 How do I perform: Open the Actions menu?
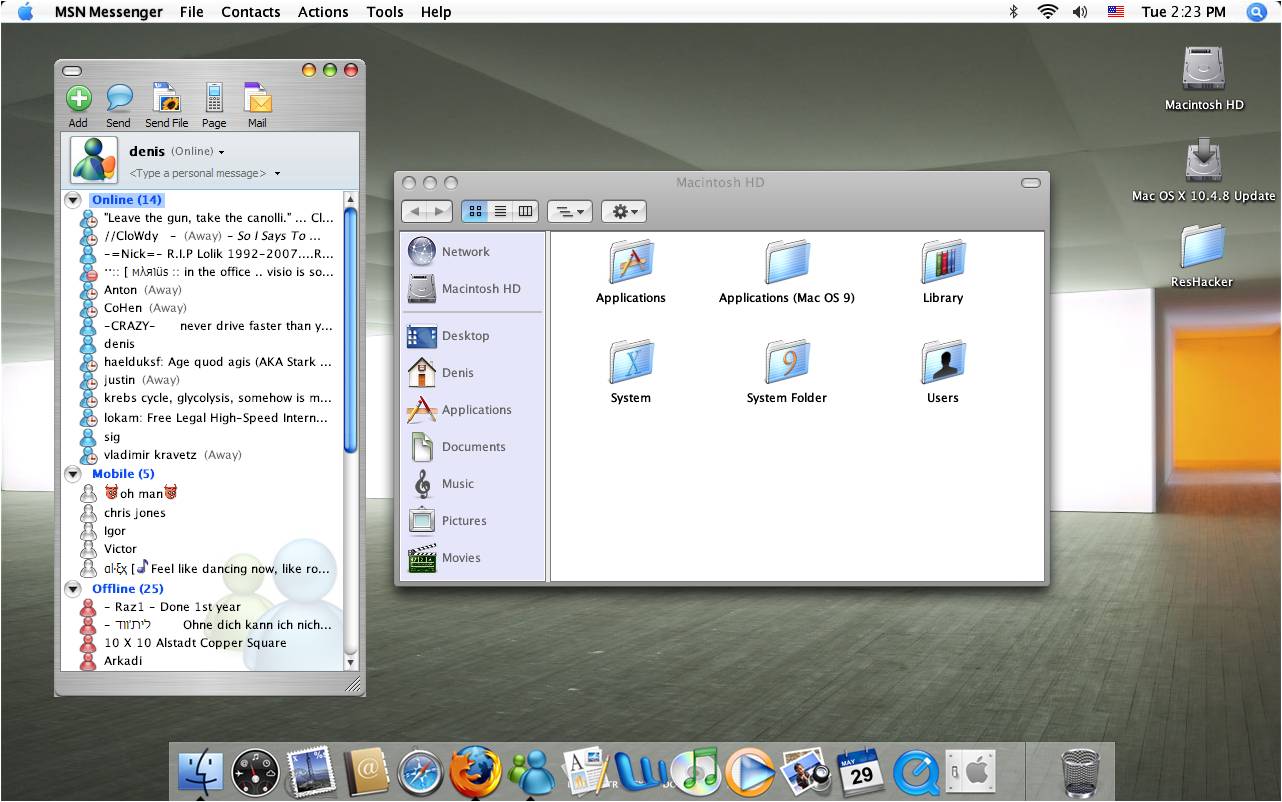(x=323, y=12)
